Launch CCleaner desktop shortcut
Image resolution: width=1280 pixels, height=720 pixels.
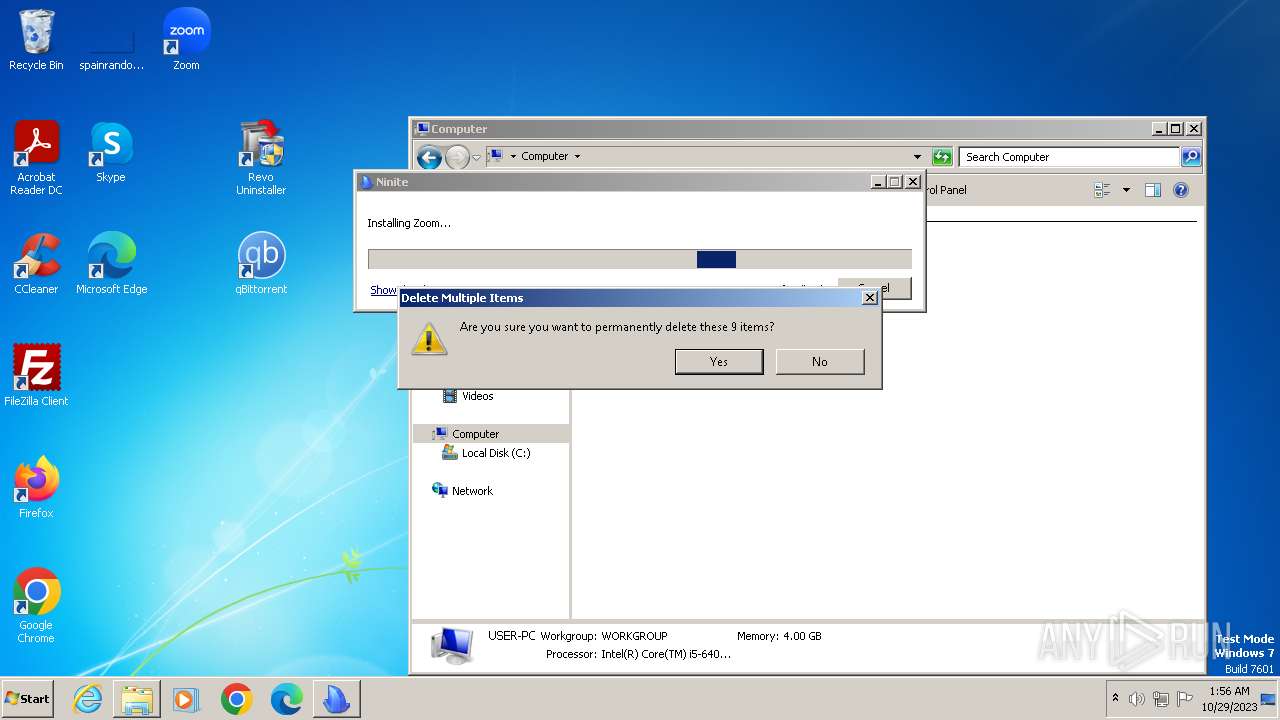pyautogui.click(x=36, y=264)
